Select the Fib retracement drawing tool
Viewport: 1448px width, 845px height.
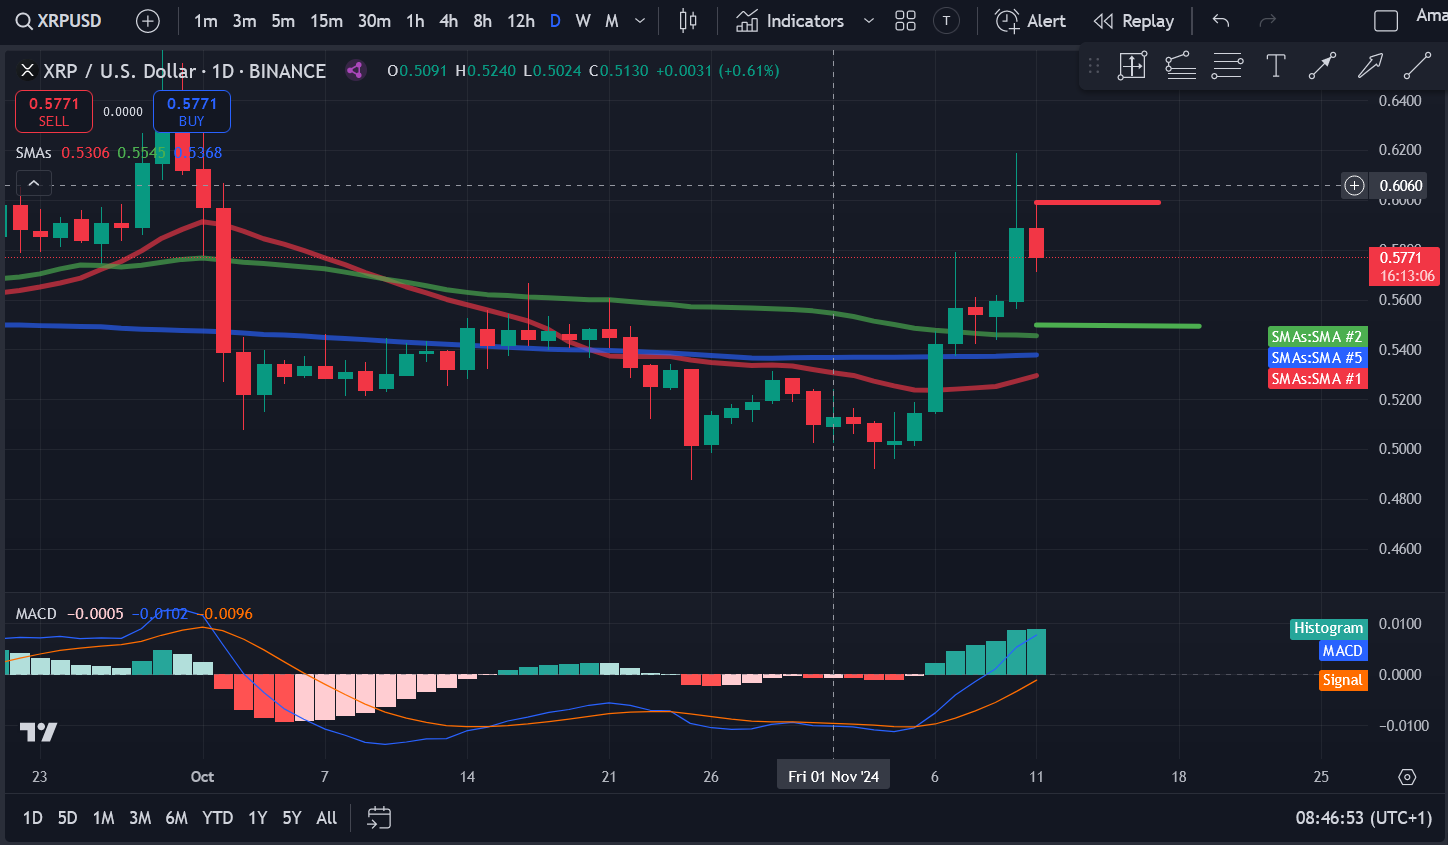pos(1181,66)
